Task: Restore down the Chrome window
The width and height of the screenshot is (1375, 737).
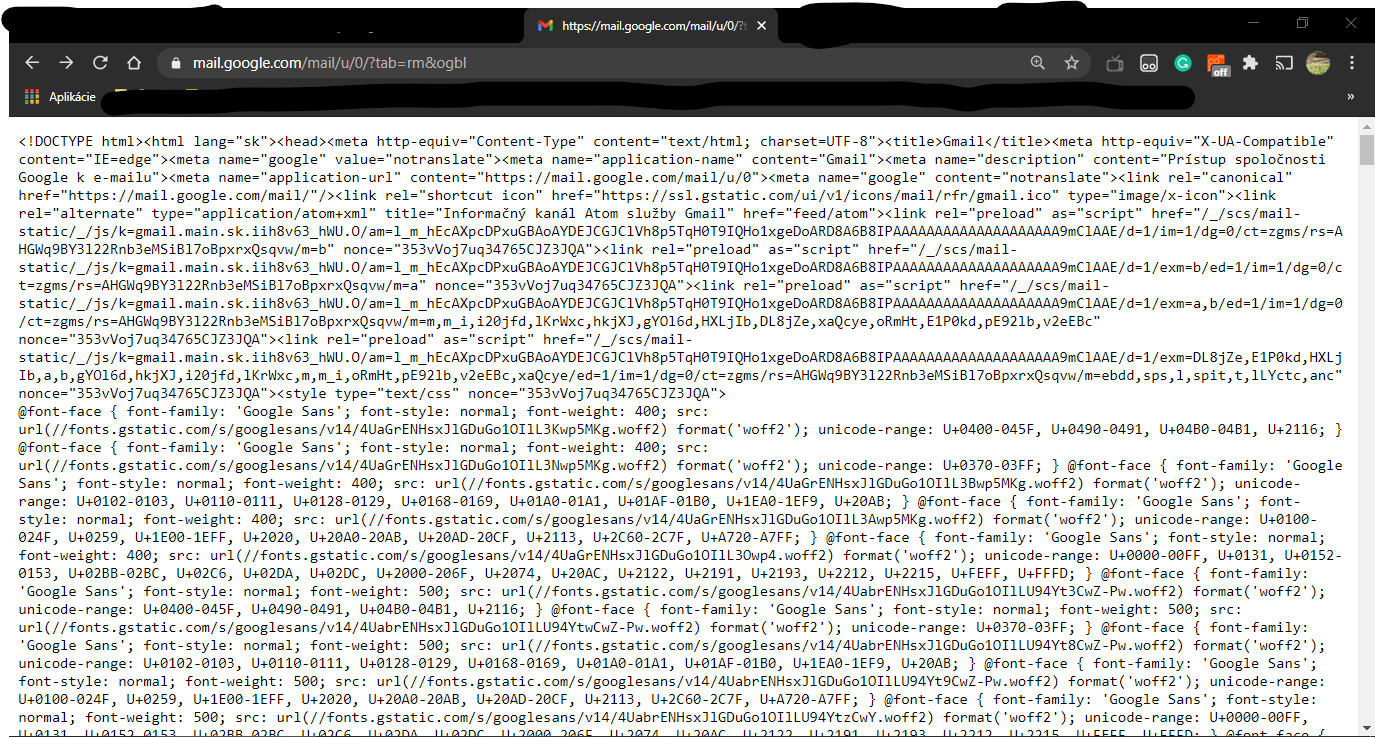Action: (1302, 23)
